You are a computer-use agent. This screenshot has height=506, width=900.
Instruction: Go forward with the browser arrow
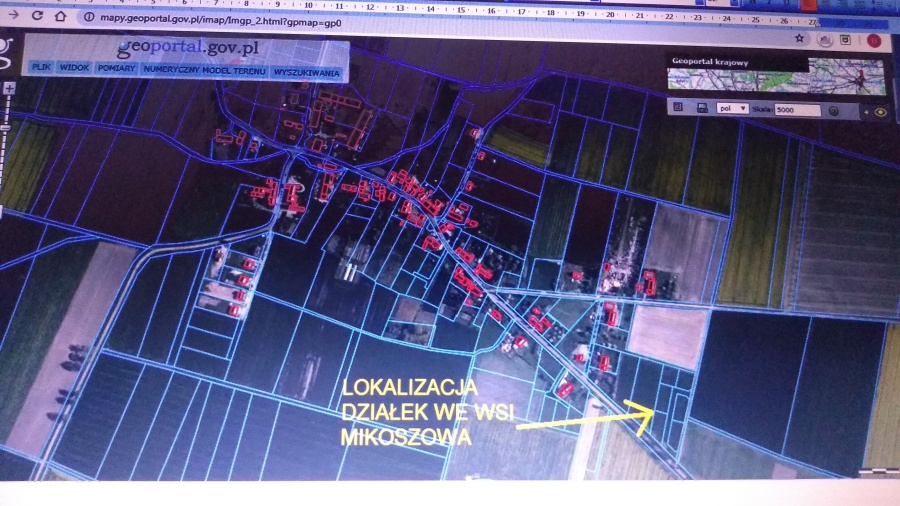click(13, 15)
